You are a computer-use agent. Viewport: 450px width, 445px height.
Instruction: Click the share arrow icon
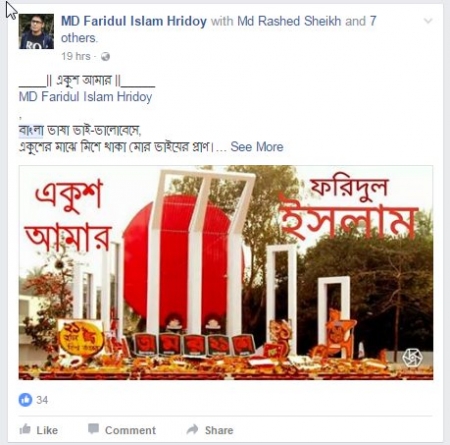tap(192, 429)
